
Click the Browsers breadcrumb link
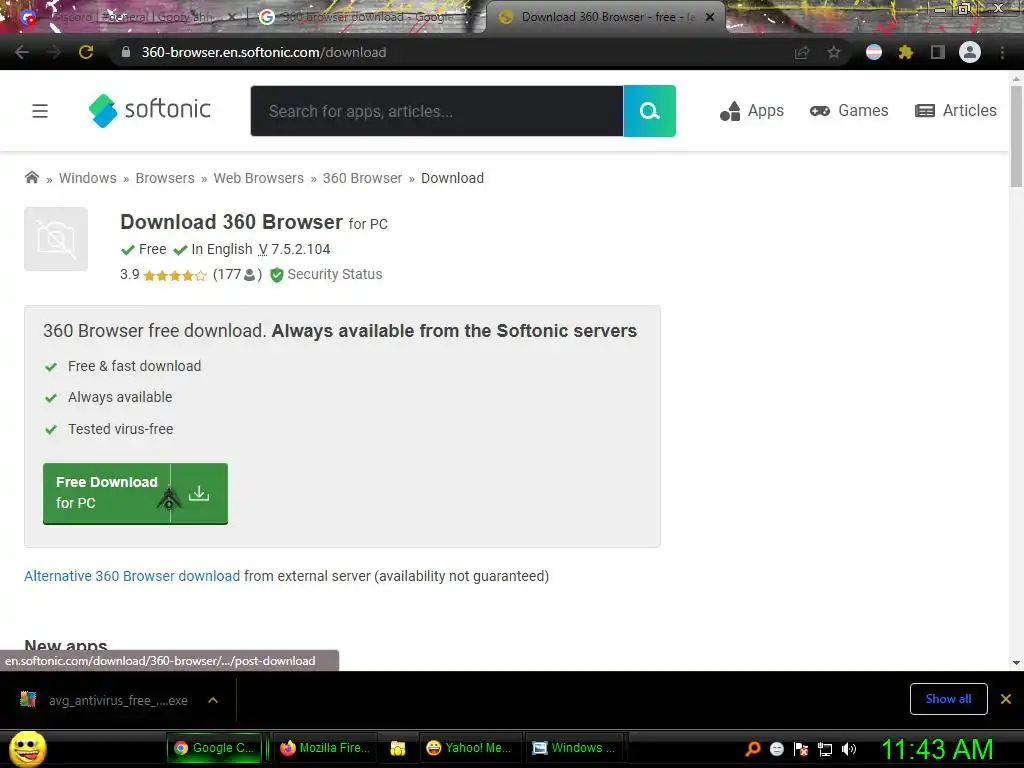coord(165,178)
